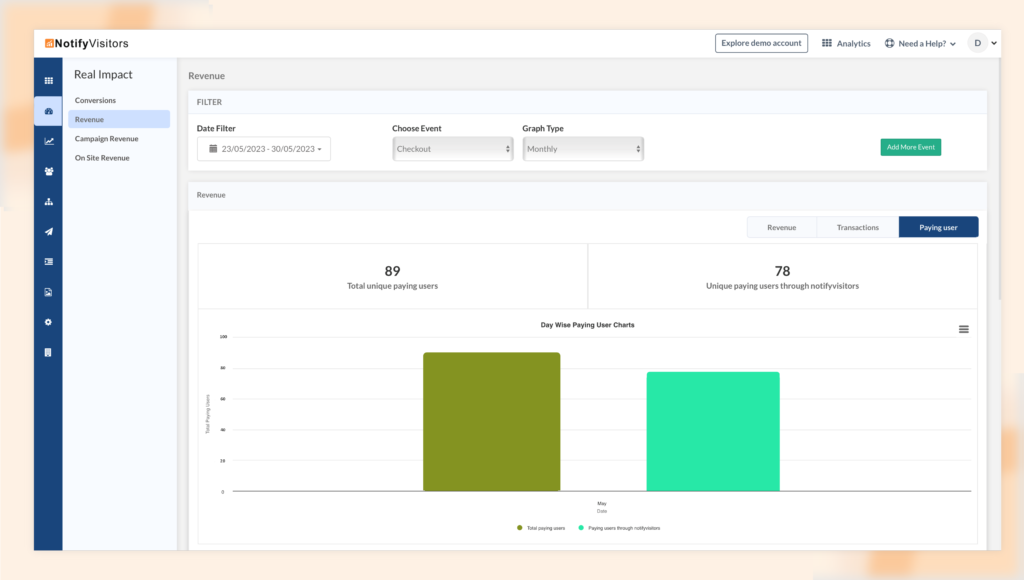Open the chart hamburger menu icon
Viewport: 1024px width, 580px height.
pos(963,329)
